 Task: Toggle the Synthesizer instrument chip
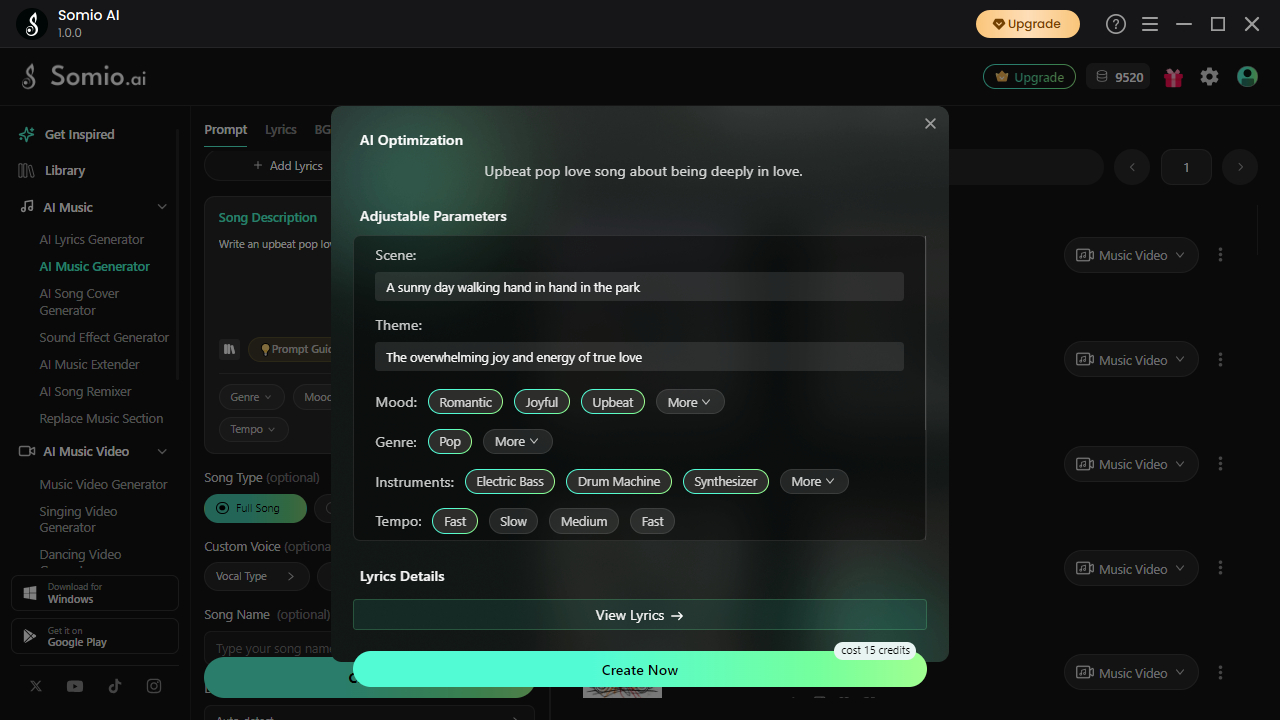click(726, 481)
